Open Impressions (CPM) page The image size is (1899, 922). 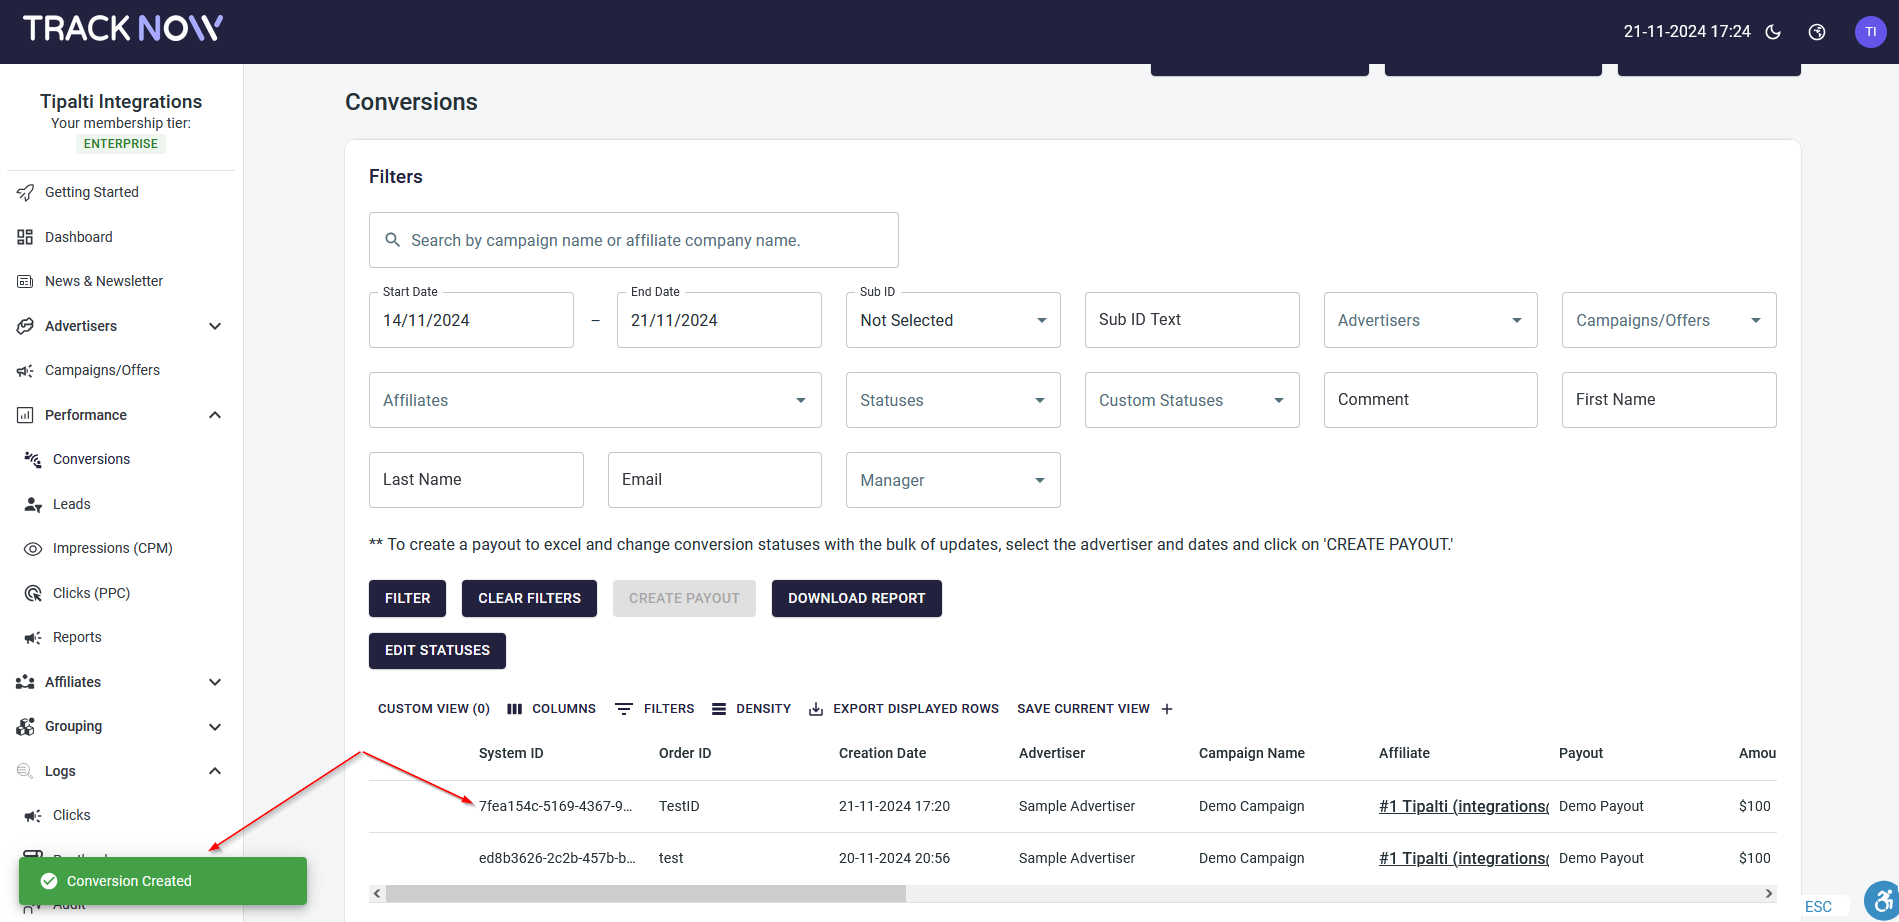112,548
